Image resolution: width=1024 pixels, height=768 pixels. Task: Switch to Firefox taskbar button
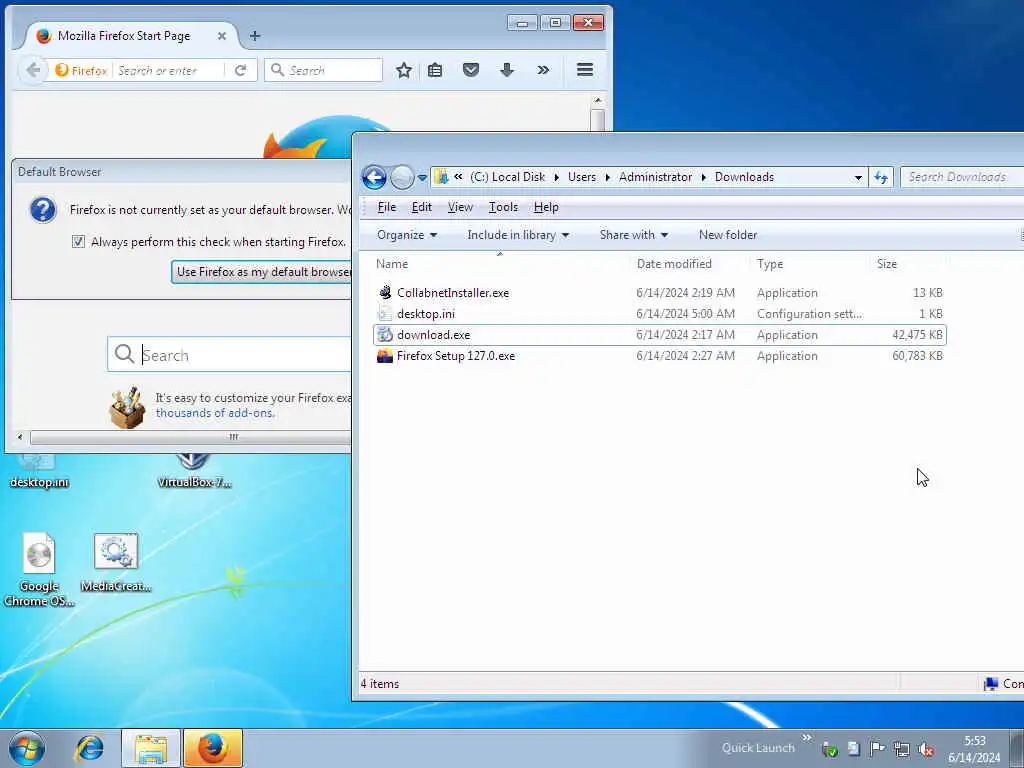213,748
